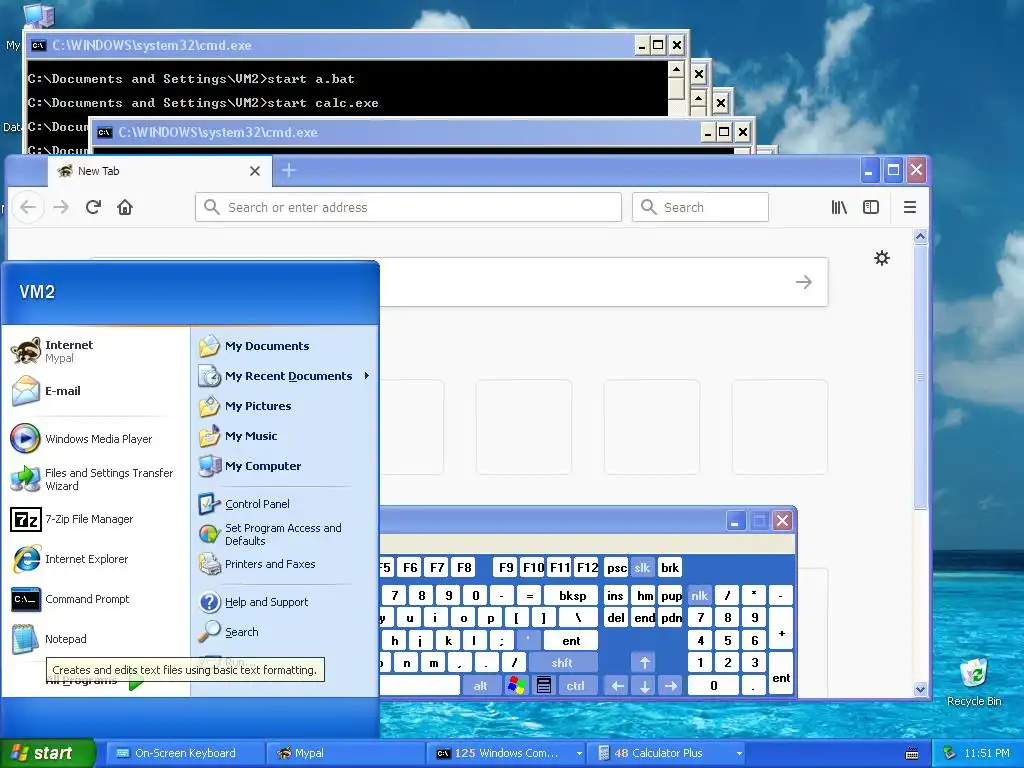Click the Mypal Search box
The width and height of the screenshot is (1024, 768).
tap(700, 207)
